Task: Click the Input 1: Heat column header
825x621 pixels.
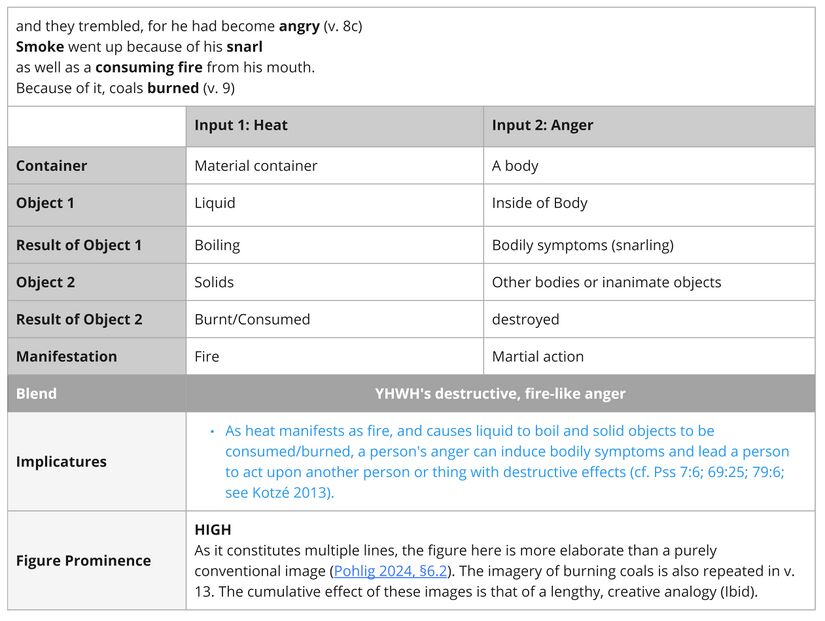Action: pos(241,125)
